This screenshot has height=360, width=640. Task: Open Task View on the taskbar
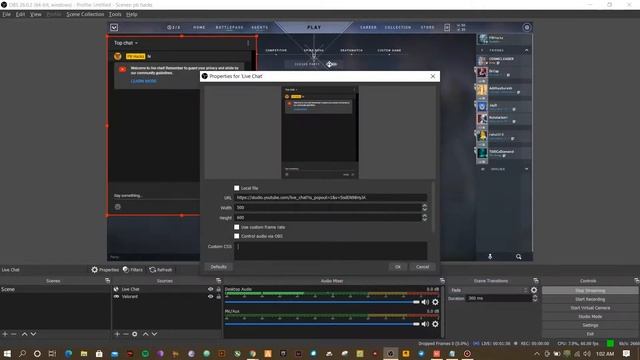[x=52, y=353]
